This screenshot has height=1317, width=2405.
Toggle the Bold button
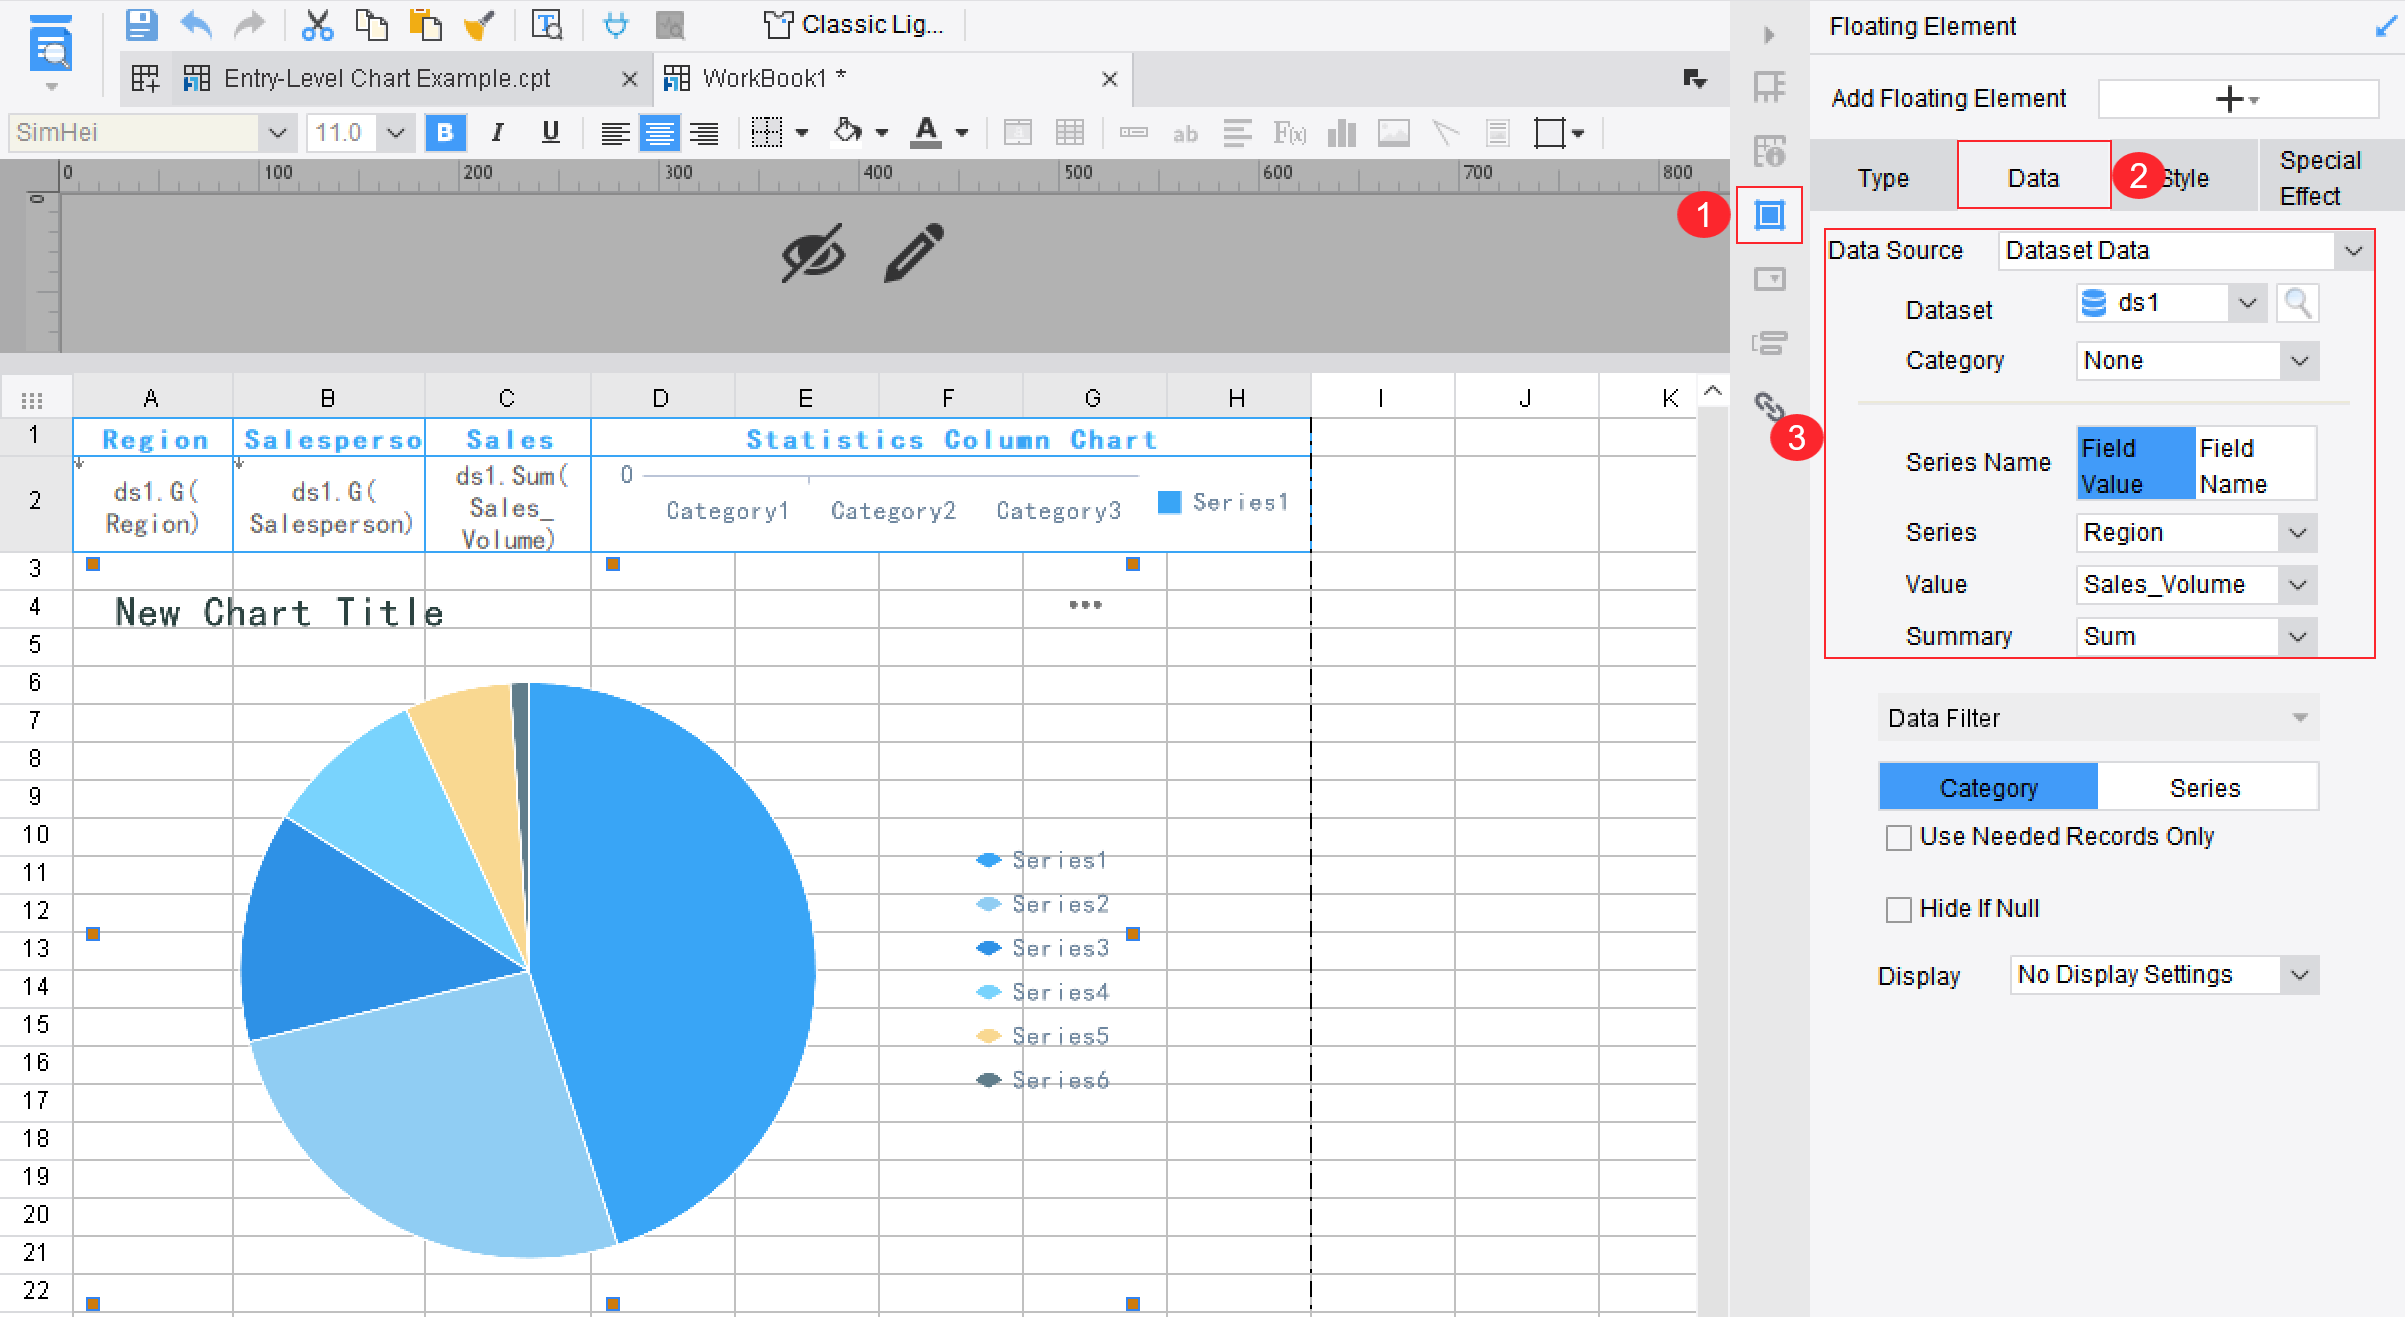(445, 132)
